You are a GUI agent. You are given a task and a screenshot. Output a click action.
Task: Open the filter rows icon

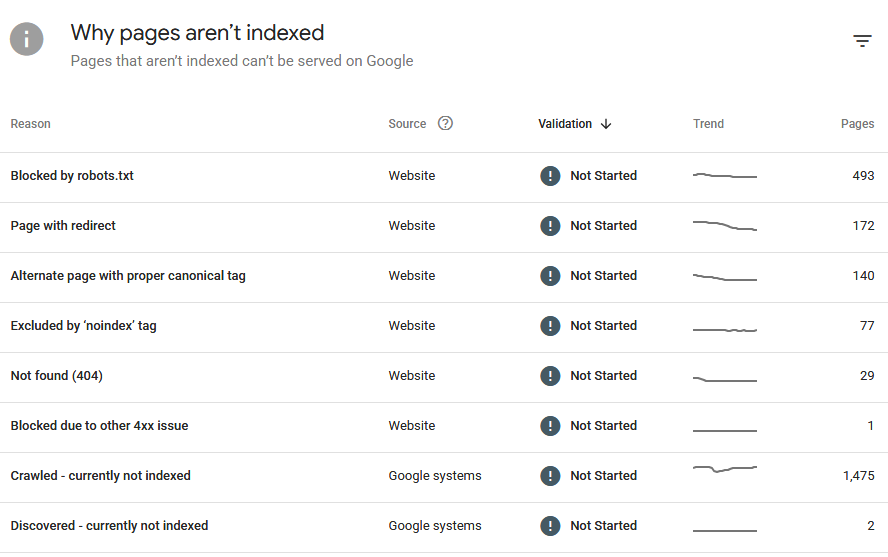tap(862, 41)
